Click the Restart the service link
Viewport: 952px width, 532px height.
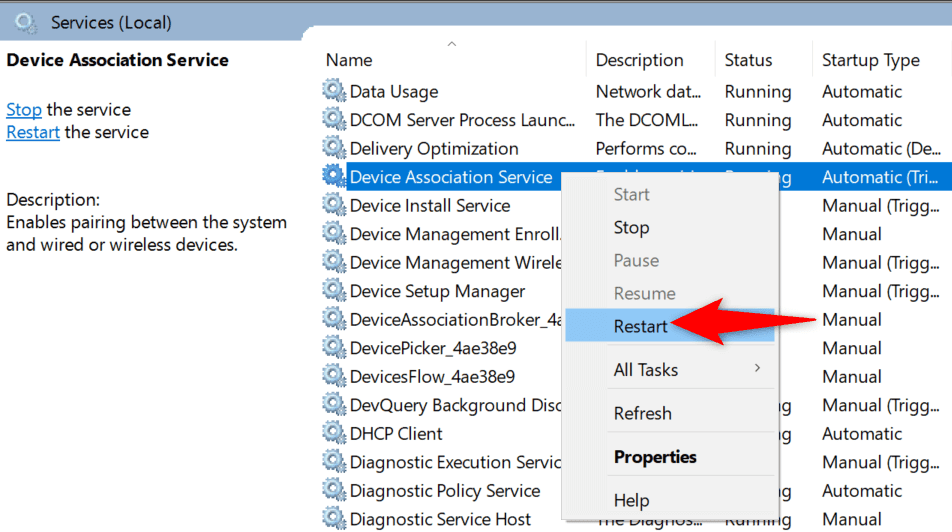33,132
